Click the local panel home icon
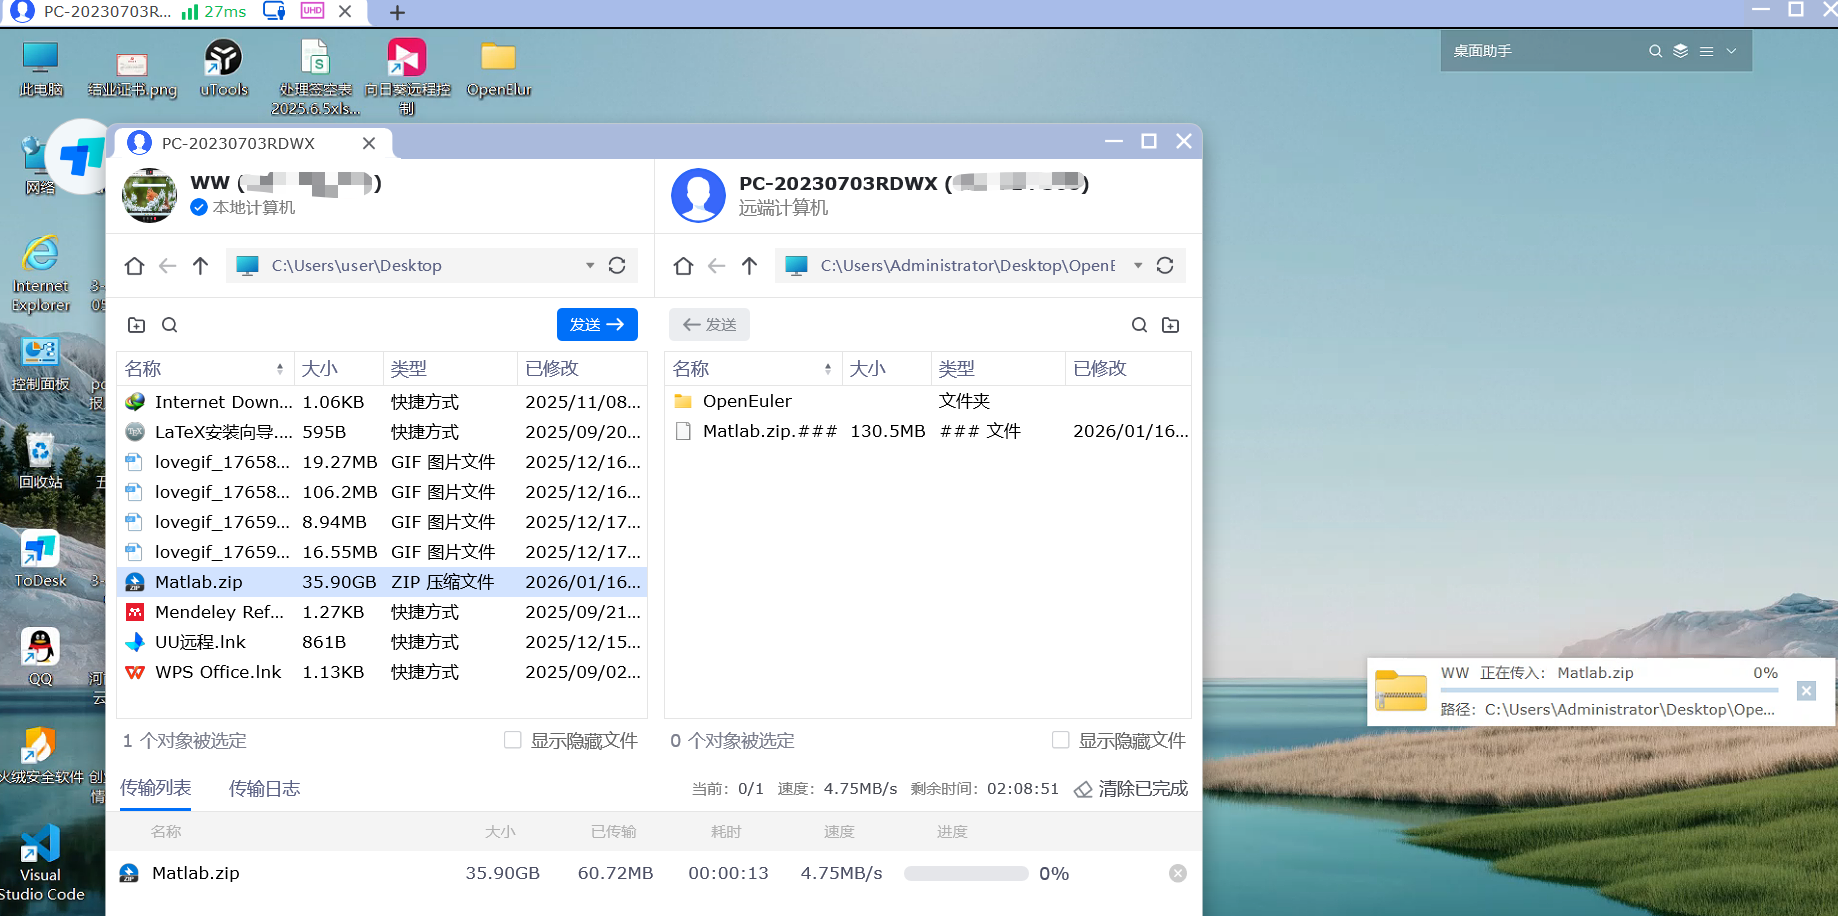1838x916 pixels. pos(134,266)
